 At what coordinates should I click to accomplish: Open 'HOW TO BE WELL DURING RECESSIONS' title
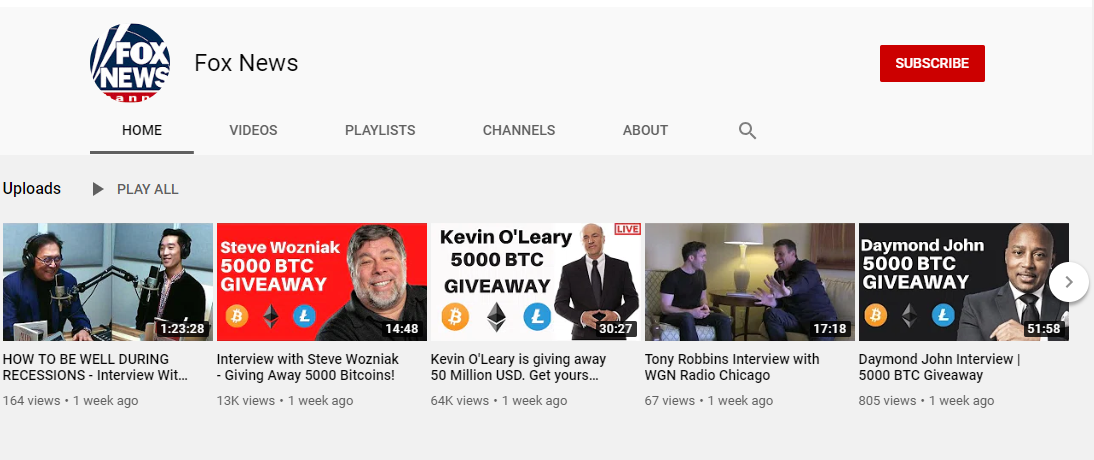click(x=96, y=367)
